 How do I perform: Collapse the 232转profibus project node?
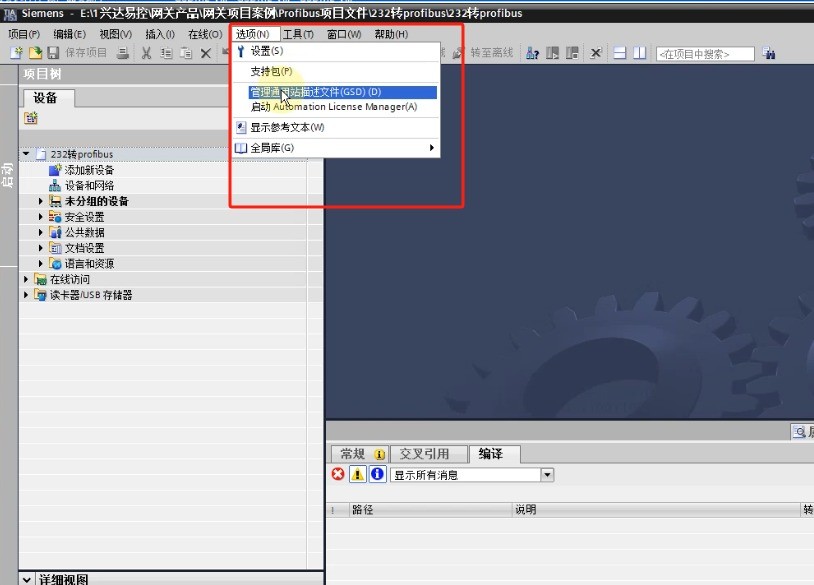[26, 154]
